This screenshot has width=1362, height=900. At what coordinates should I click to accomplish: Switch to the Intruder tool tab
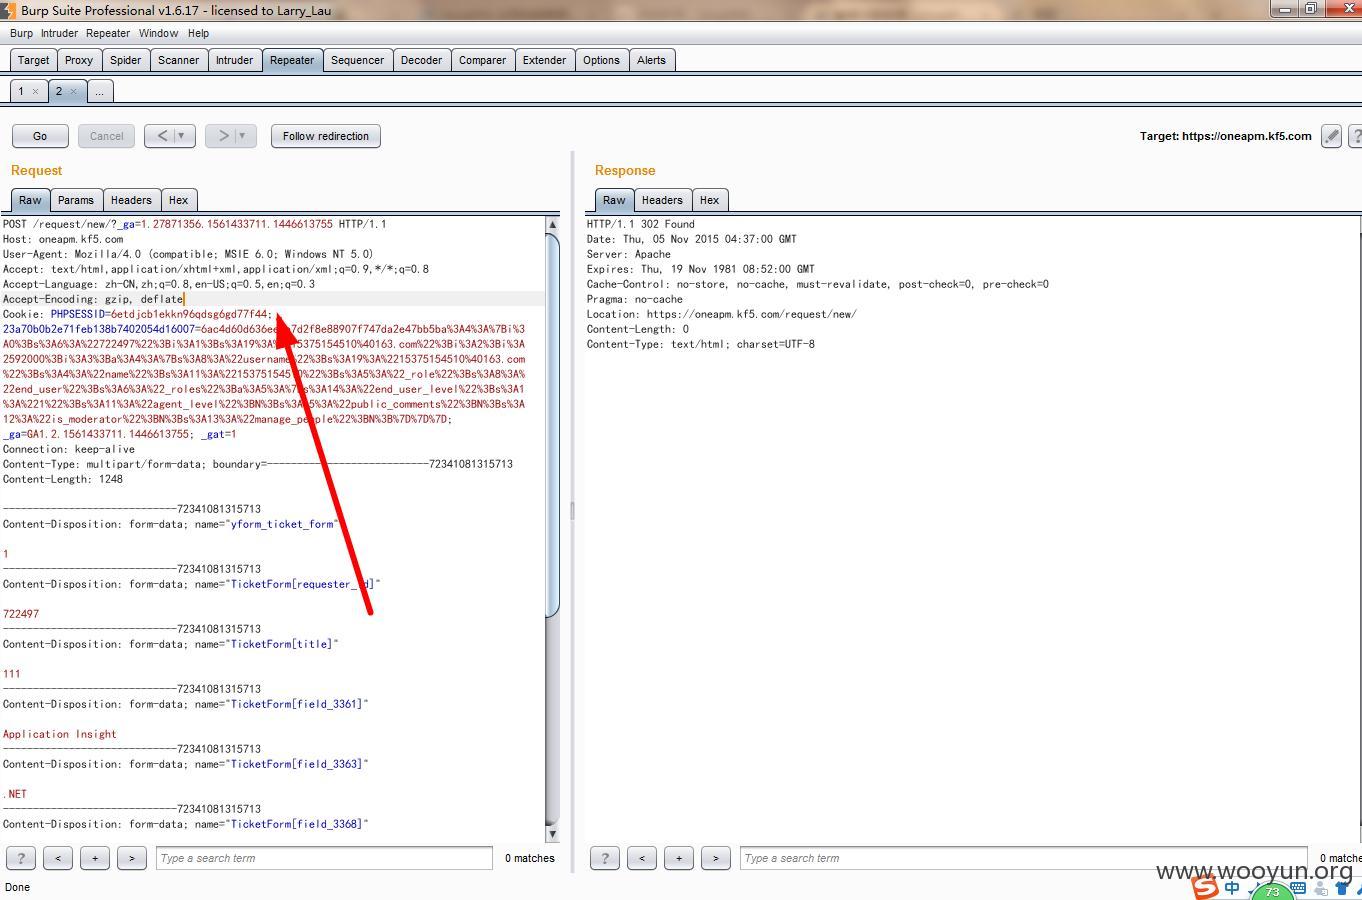point(234,60)
